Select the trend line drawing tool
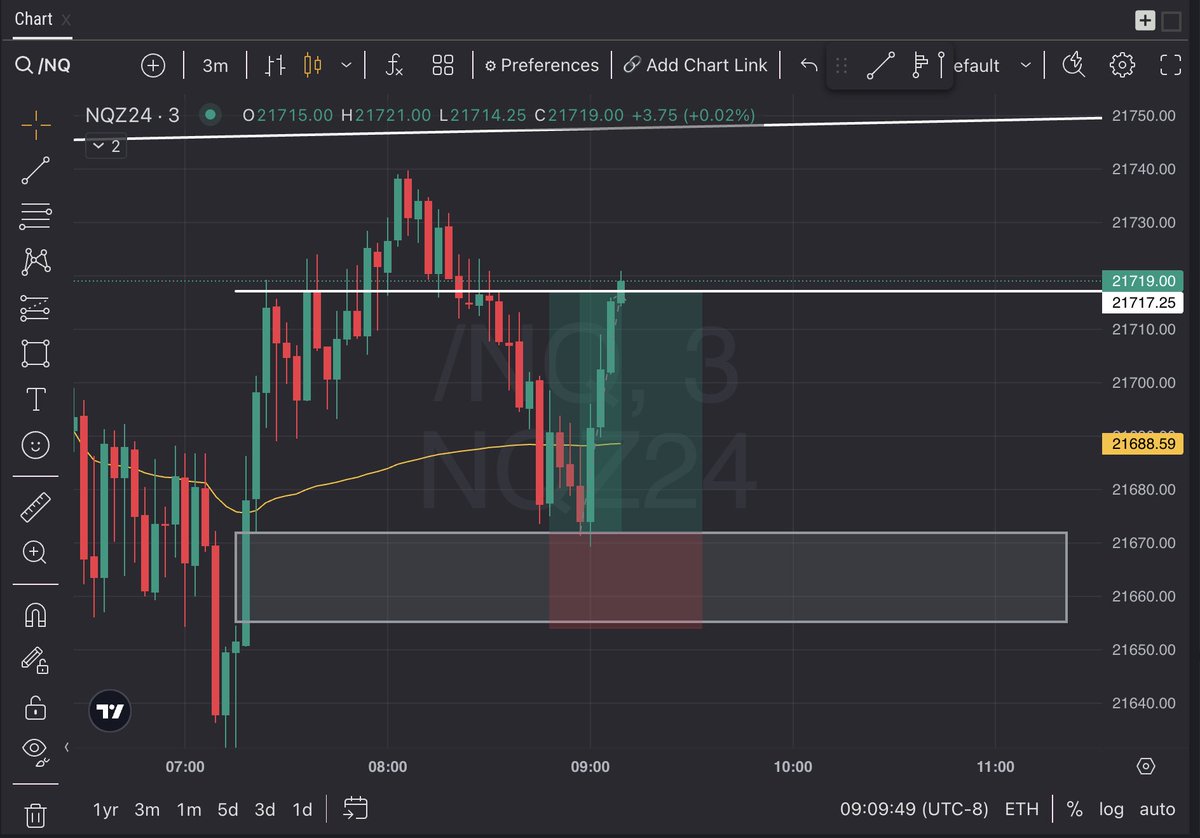This screenshot has height=838, width=1200. click(36, 171)
